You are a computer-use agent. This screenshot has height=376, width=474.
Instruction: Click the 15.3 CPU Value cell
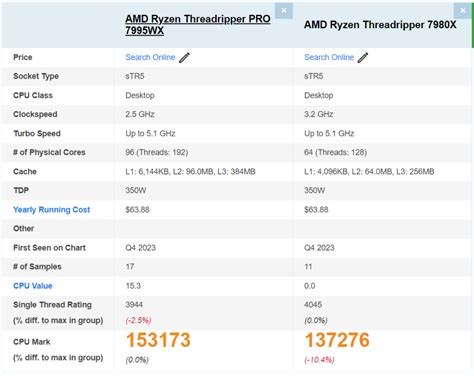(133, 286)
